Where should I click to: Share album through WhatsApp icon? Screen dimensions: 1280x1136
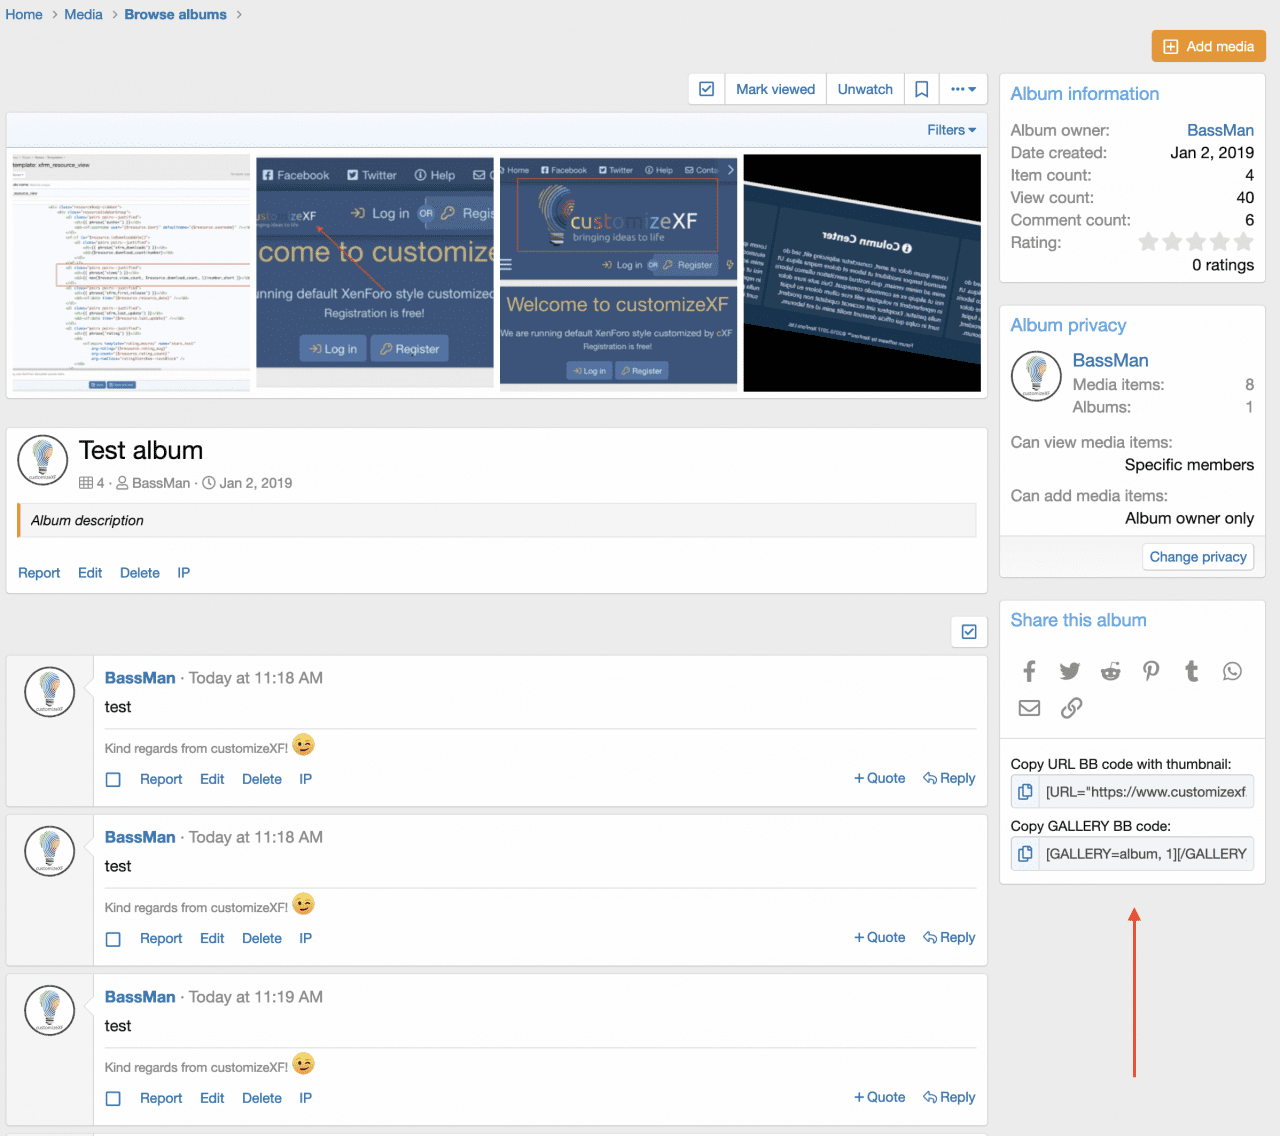tap(1232, 671)
